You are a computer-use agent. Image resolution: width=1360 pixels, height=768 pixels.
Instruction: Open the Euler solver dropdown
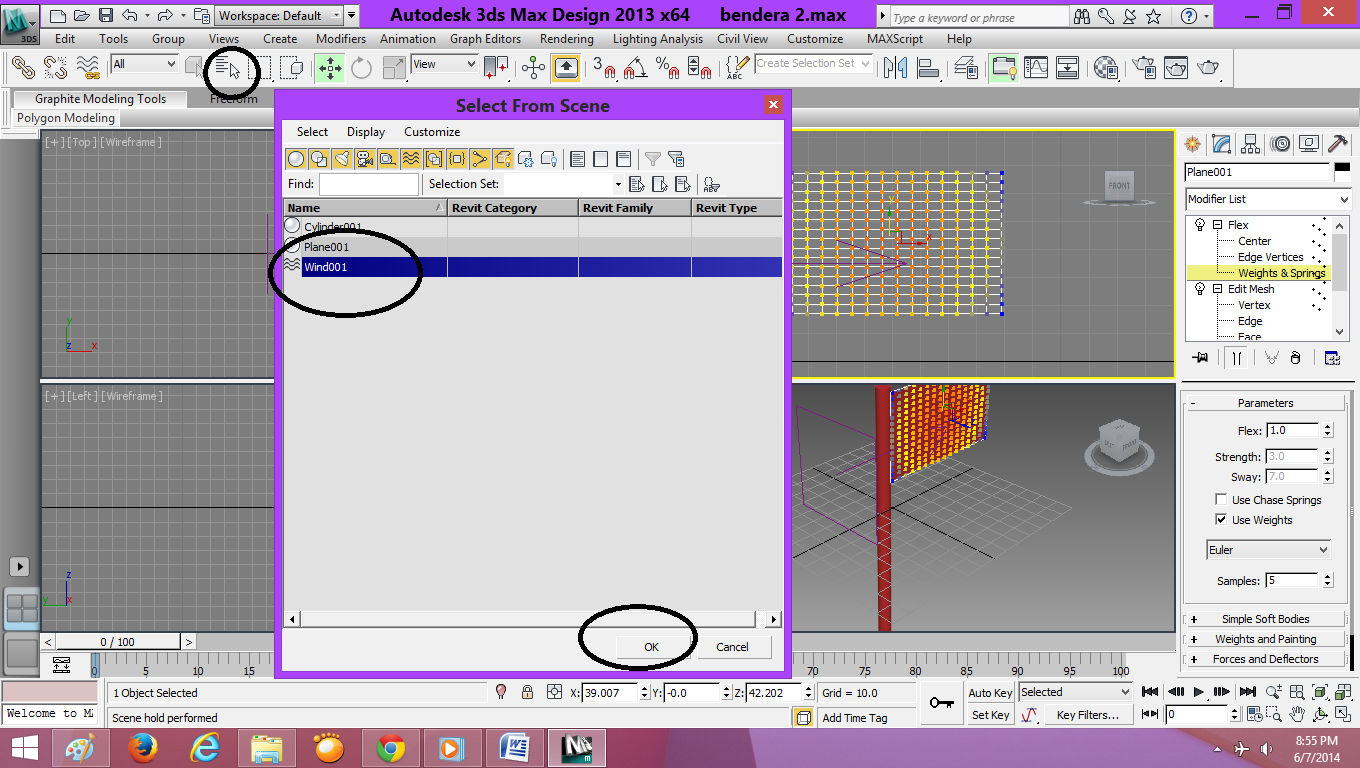(1269, 550)
